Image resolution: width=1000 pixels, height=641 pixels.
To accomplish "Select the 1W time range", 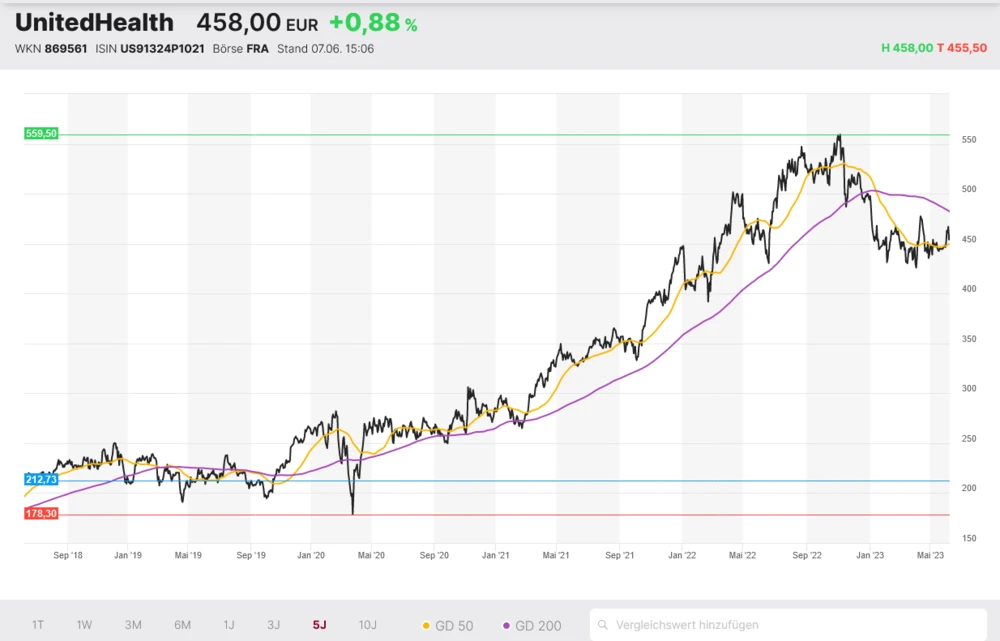I will pos(84,625).
